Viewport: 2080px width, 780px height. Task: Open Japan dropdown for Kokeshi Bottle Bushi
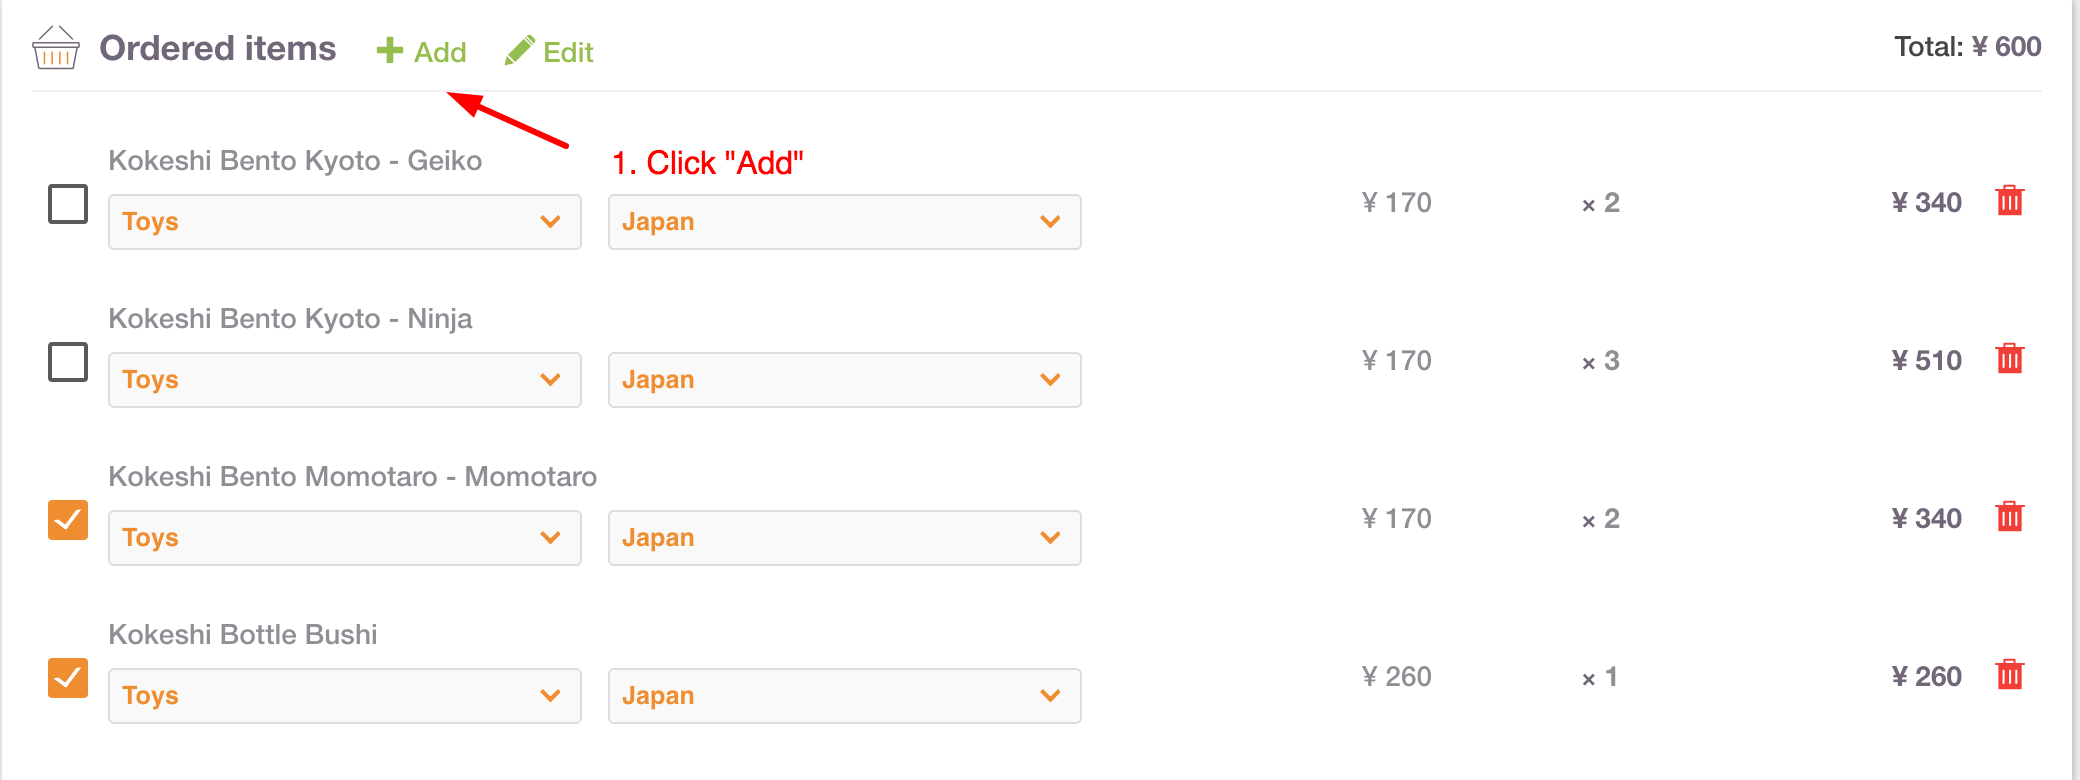845,696
